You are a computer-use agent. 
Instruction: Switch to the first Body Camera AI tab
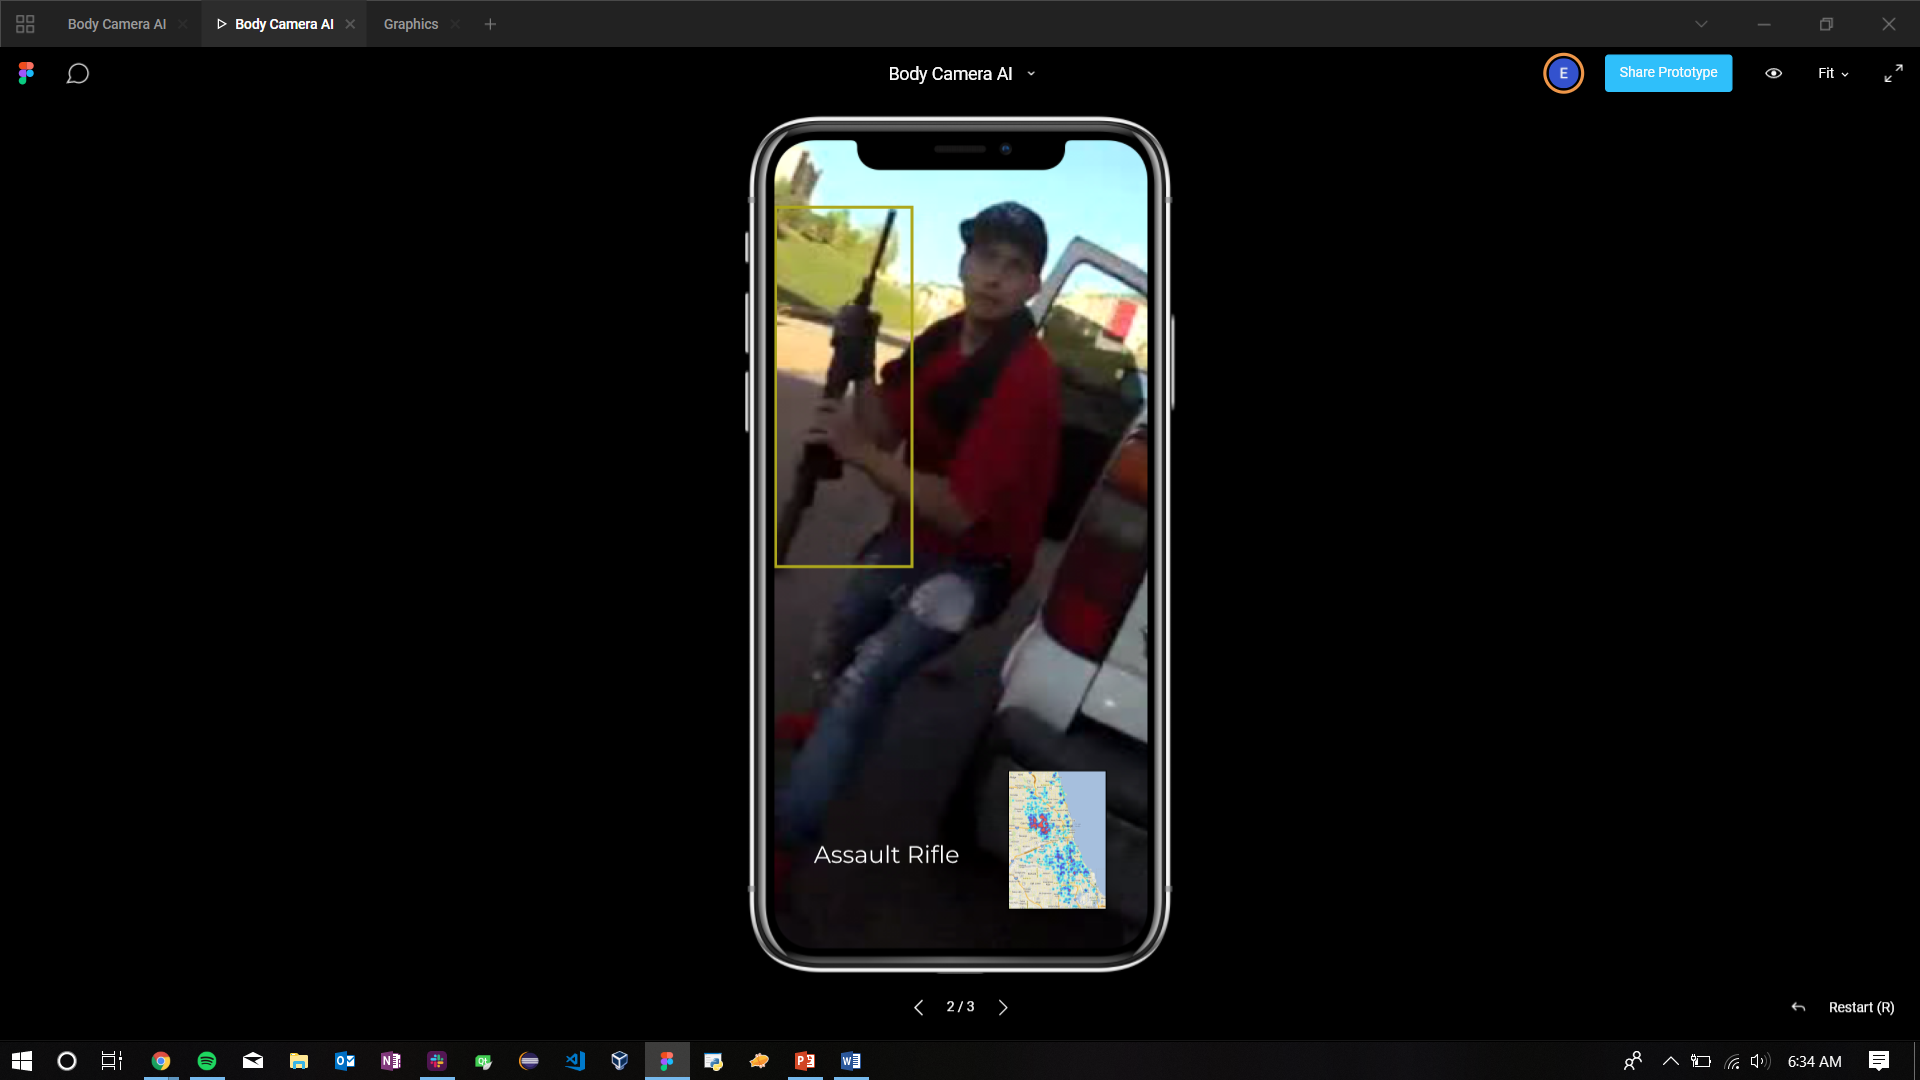[x=116, y=24]
